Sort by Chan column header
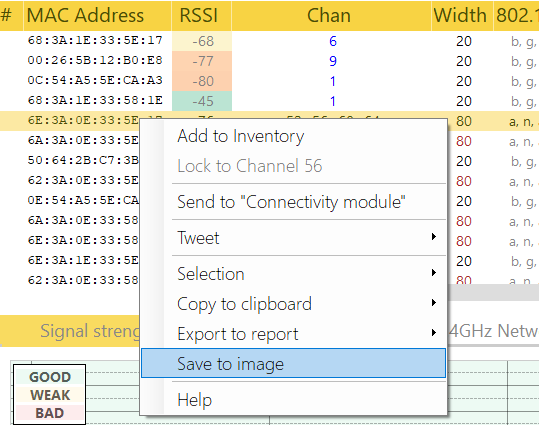The width and height of the screenshot is (539, 425). coord(331,15)
